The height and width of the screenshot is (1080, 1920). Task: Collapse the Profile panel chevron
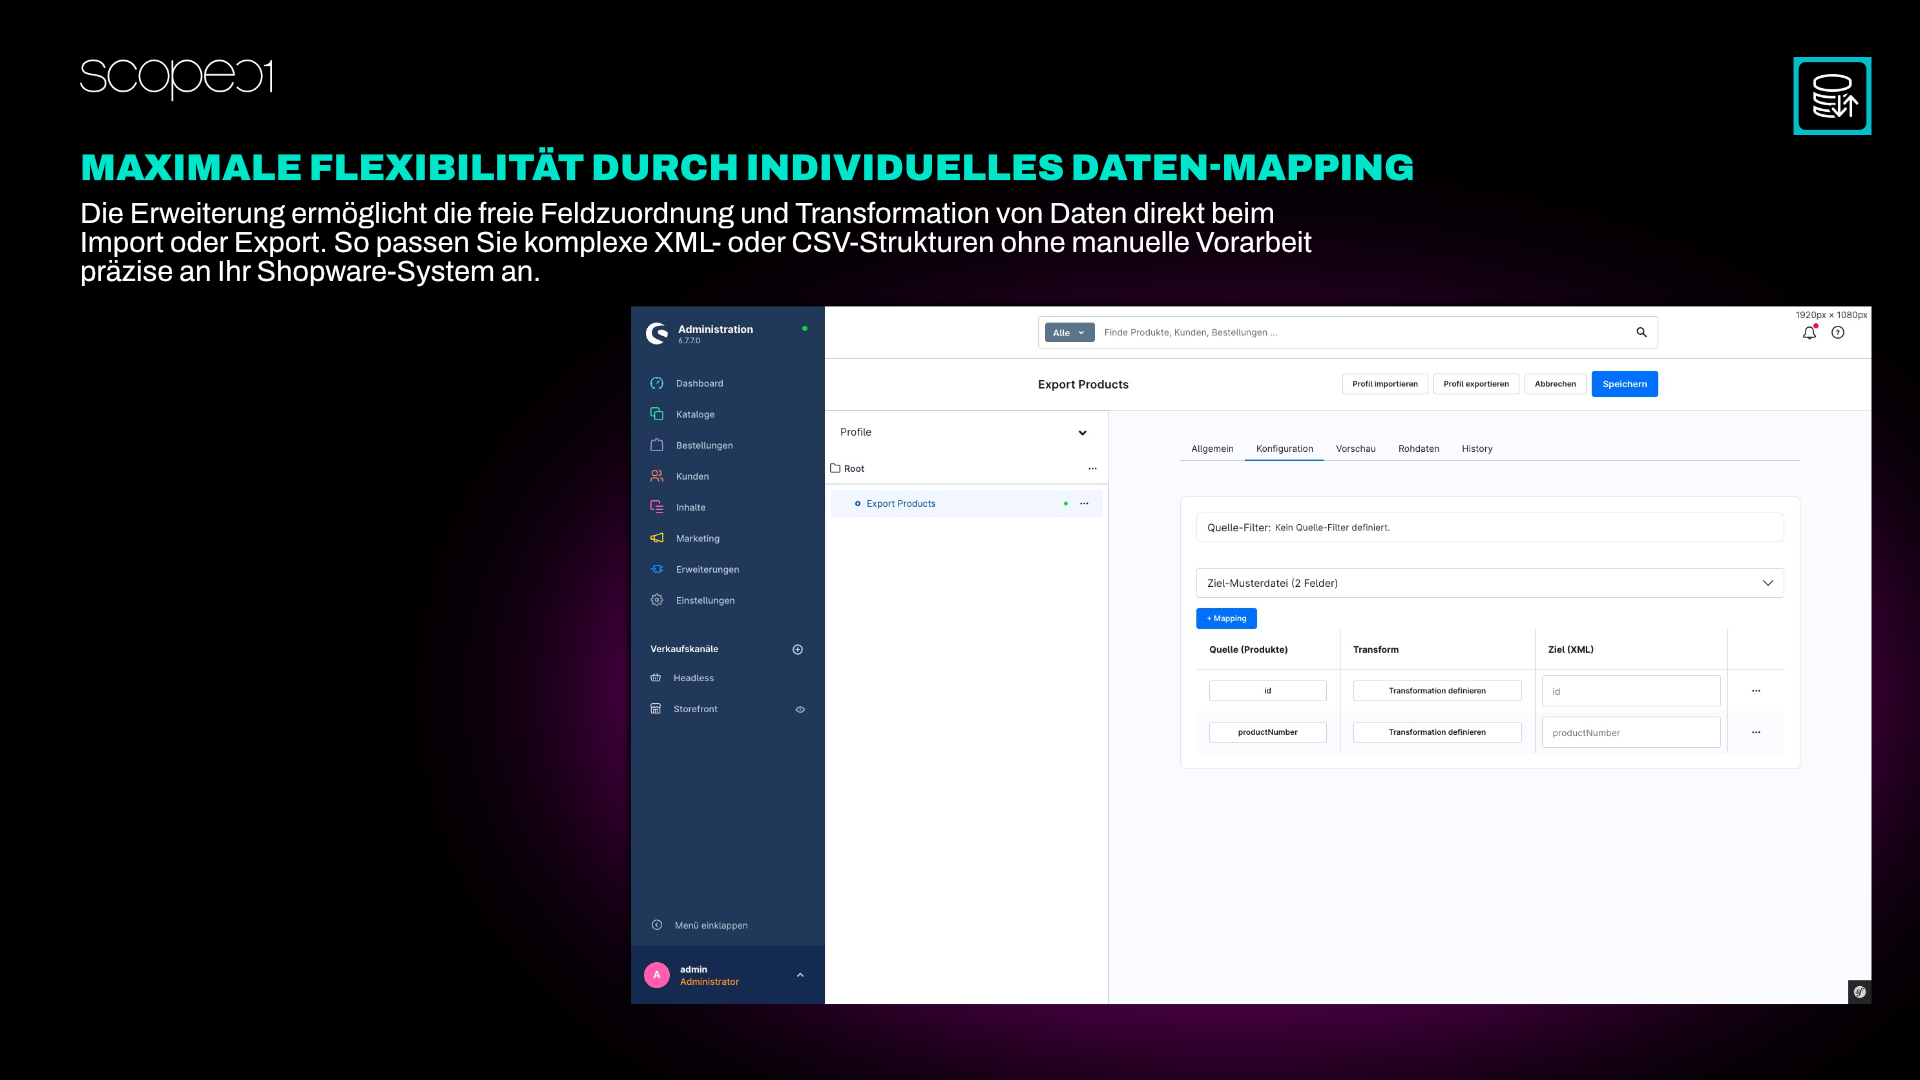1082,433
